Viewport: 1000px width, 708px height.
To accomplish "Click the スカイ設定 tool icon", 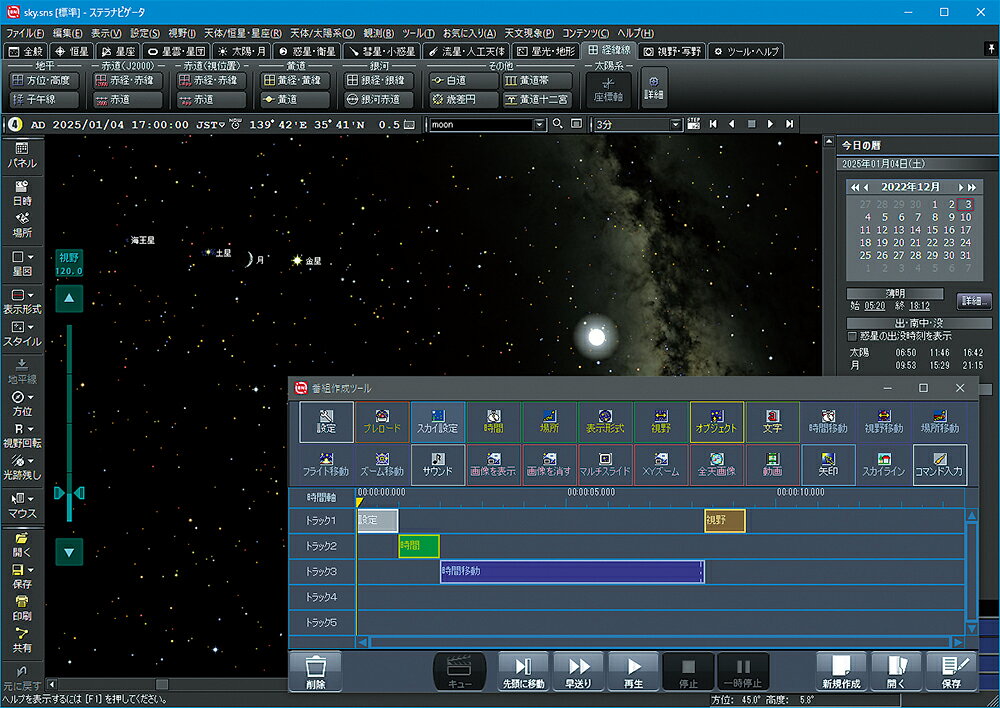I will pos(438,422).
